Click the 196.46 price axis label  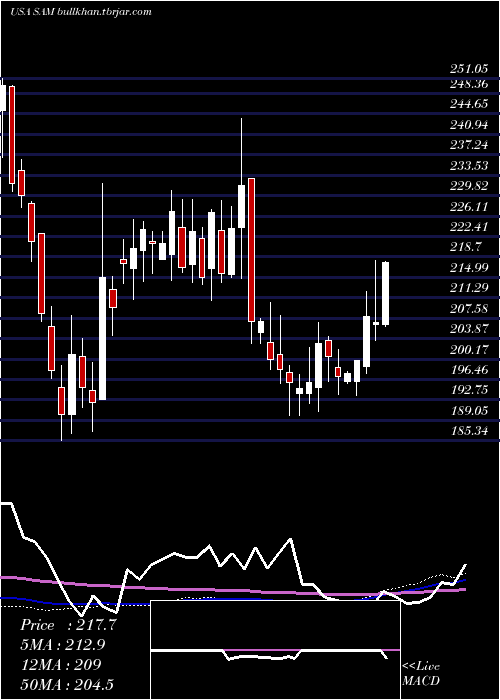(x=468, y=370)
